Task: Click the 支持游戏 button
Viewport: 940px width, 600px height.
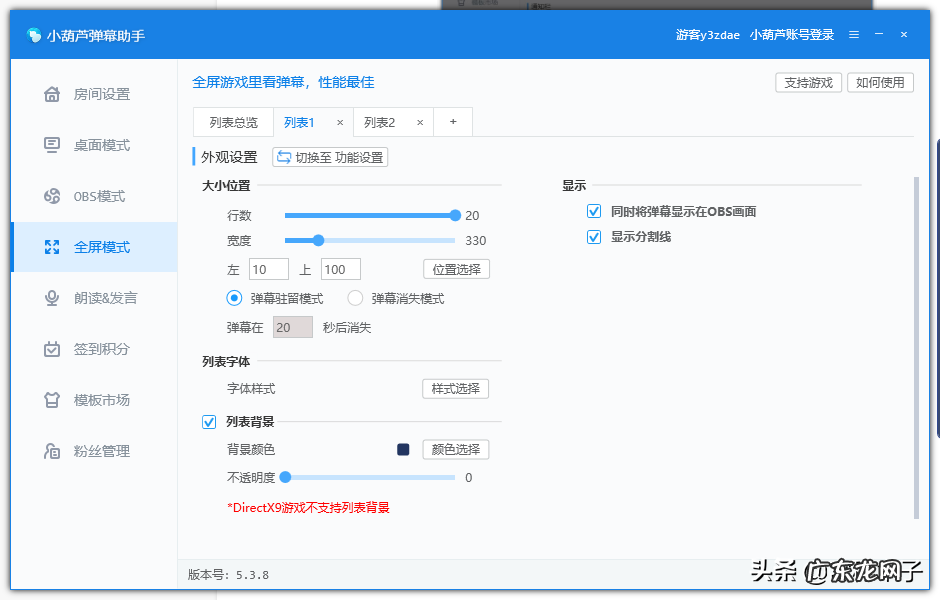Action: [x=808, y=82]
